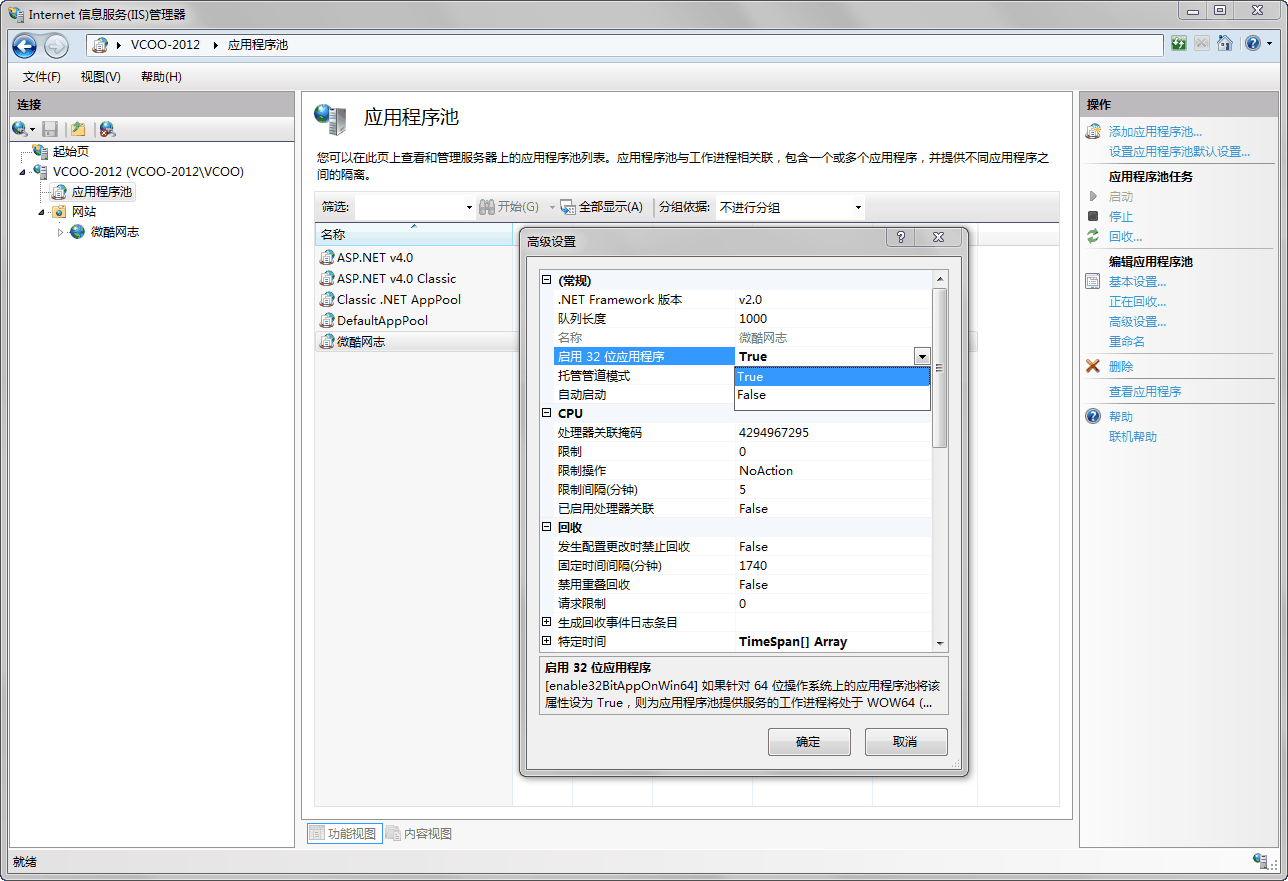Click the green Refresh Page icon

click(x=1179, y=44)
